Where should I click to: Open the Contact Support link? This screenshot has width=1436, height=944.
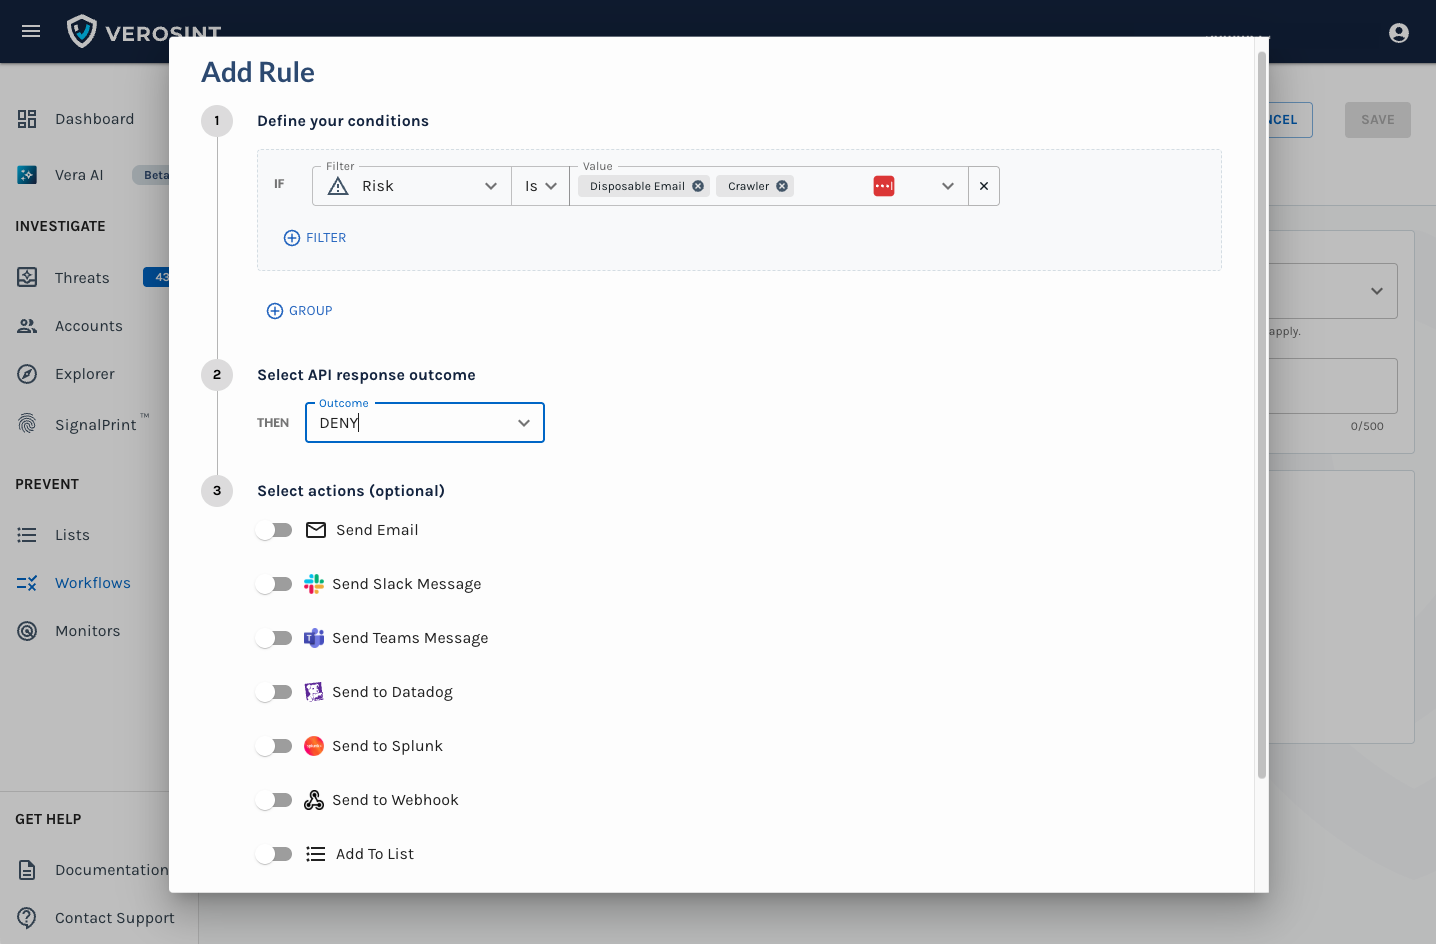tap(115, 918)
